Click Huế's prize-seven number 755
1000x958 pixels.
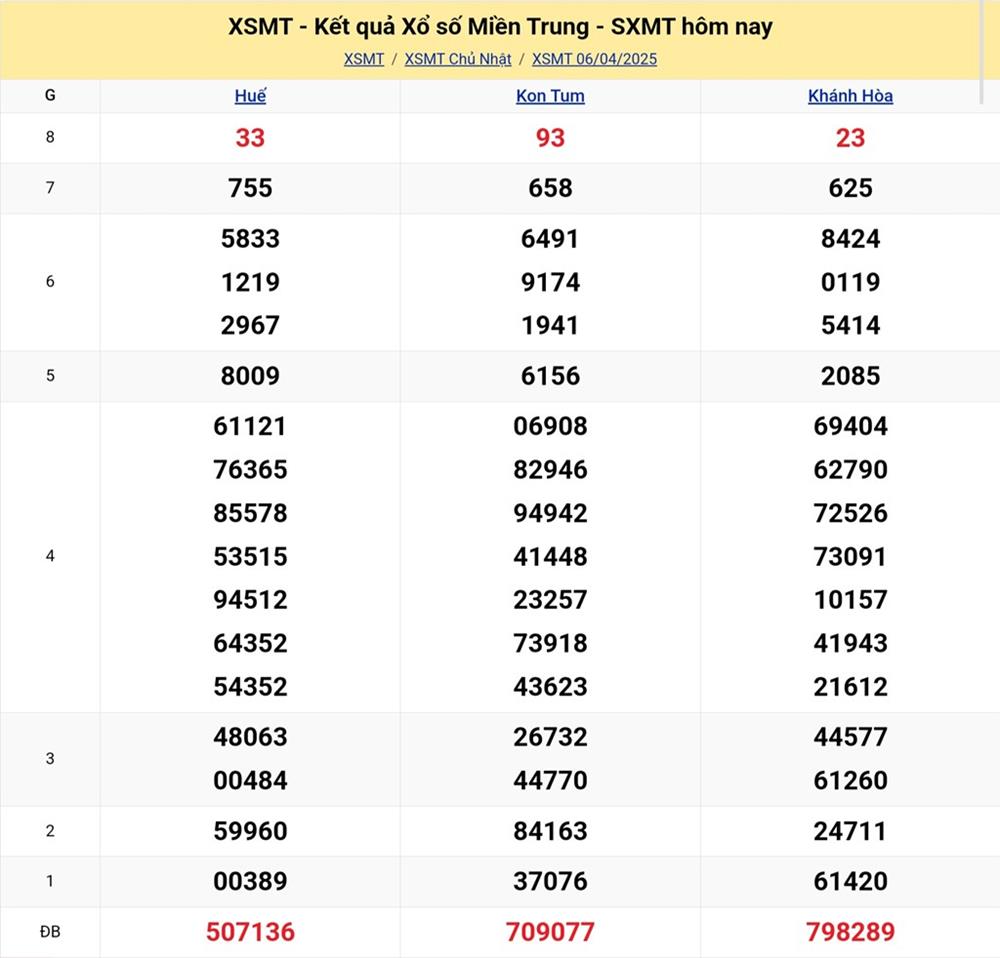click(x=250, y=188)
